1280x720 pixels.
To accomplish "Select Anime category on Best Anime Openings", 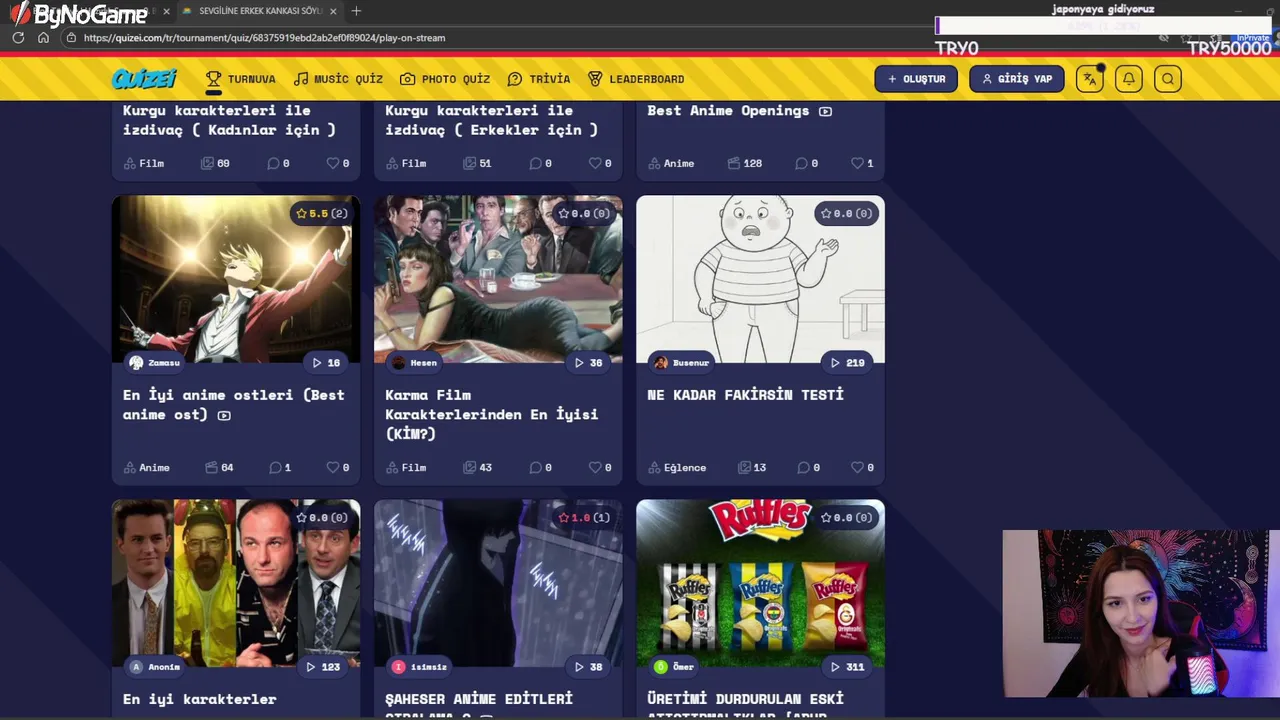I will click(670, 163).
